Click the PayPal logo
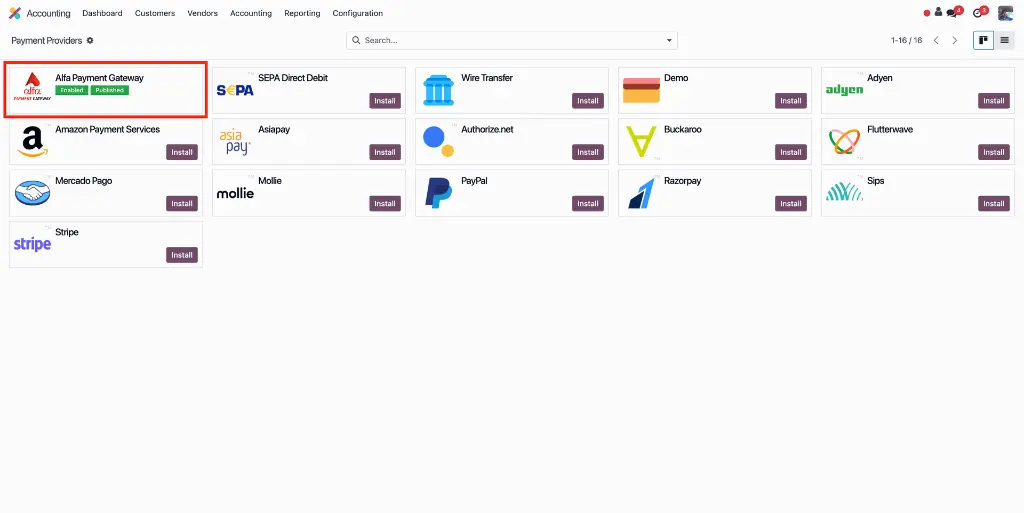Image resolution: width=1024 pixels, height=513 pixels. click(x=438, y=193)
